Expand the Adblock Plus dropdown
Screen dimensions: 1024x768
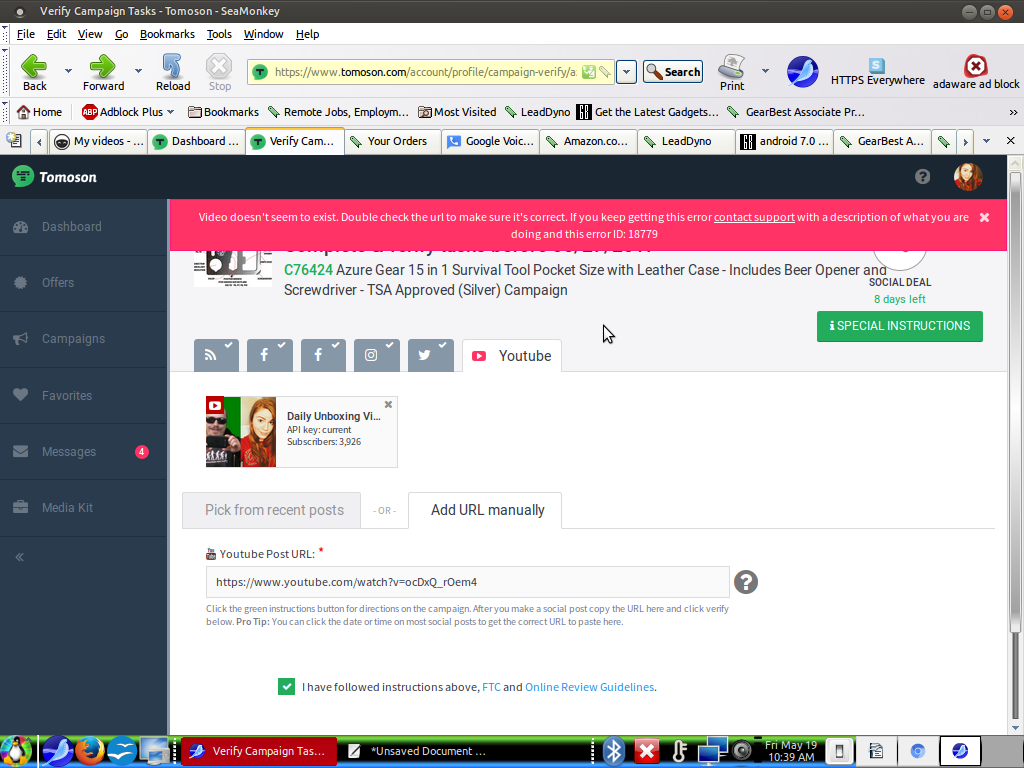[x=170, y=112]
